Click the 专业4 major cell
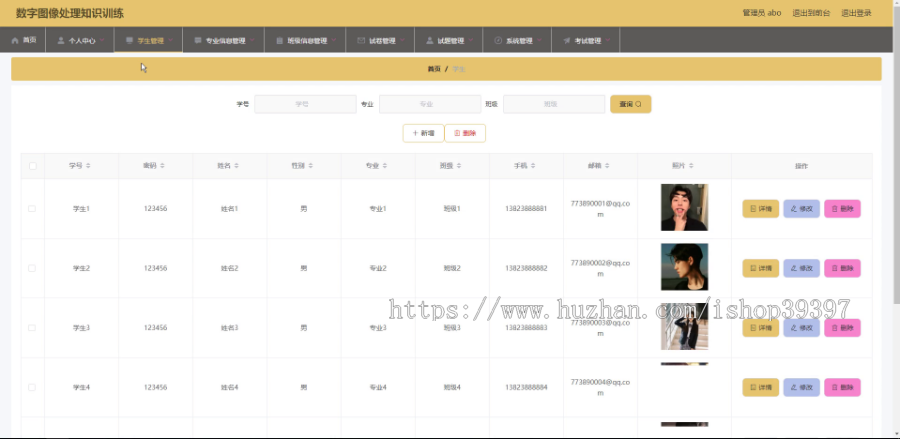The width and height of the screenshot is (900, 439). coord(378,387)
